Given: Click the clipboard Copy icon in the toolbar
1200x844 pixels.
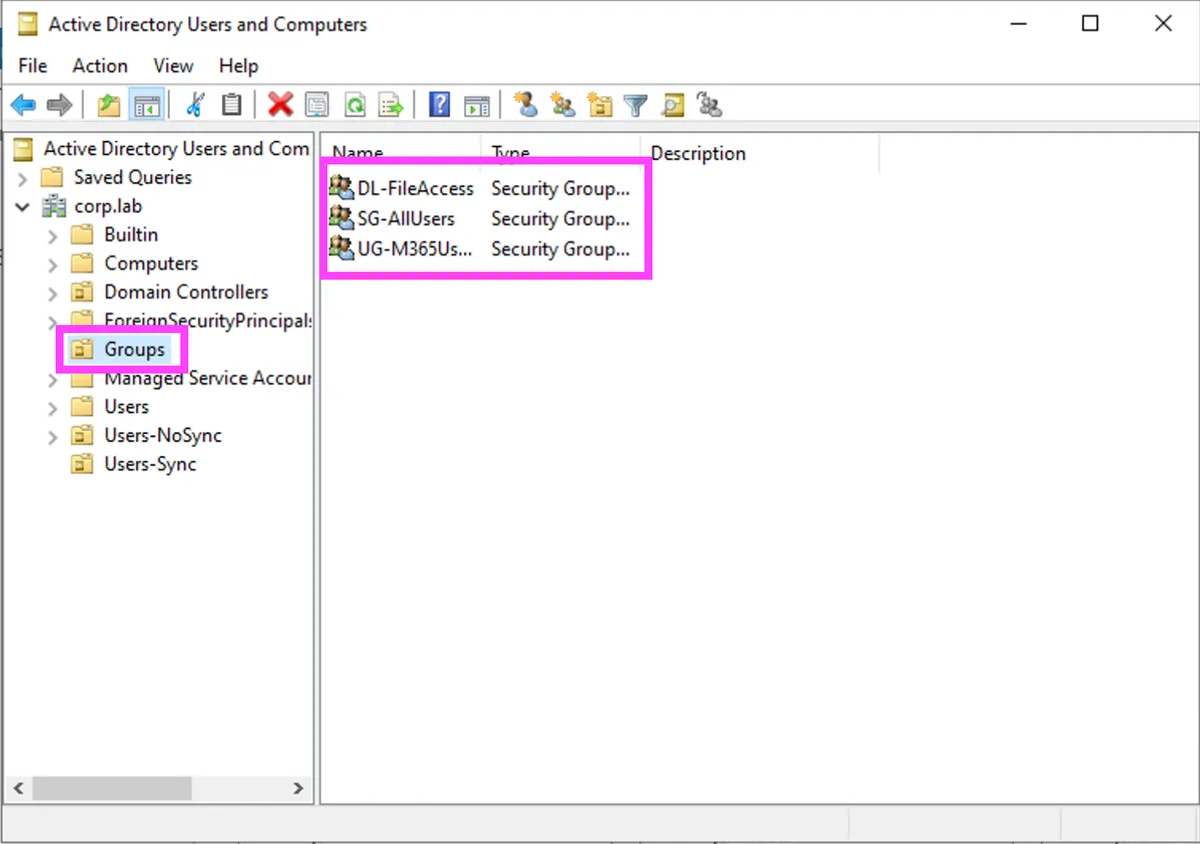Looking at the screenshot, I should pyautogui.click(x=231, y=105).
